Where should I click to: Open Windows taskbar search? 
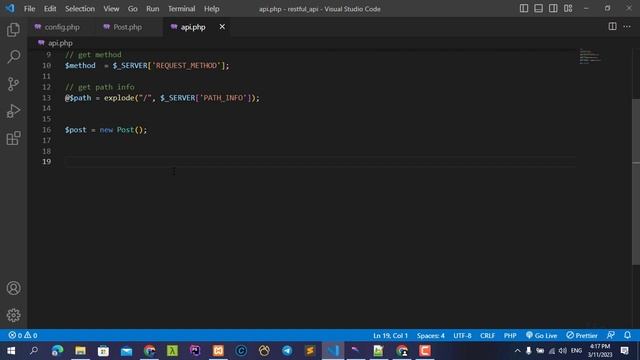pos(34,351)
